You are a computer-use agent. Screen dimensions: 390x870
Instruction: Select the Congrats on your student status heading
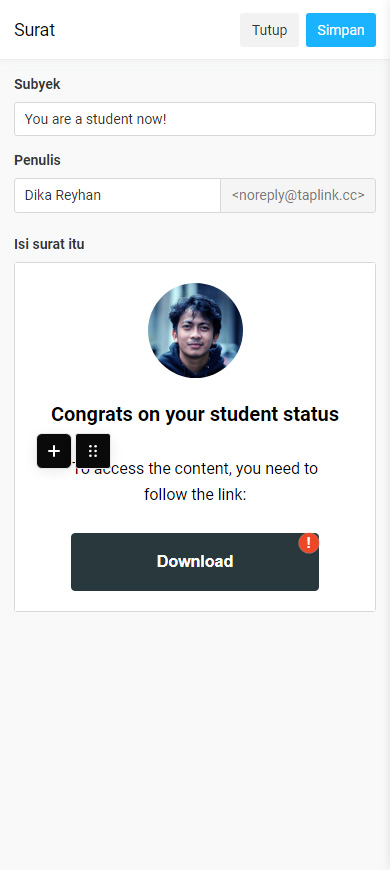click(195, 414)
